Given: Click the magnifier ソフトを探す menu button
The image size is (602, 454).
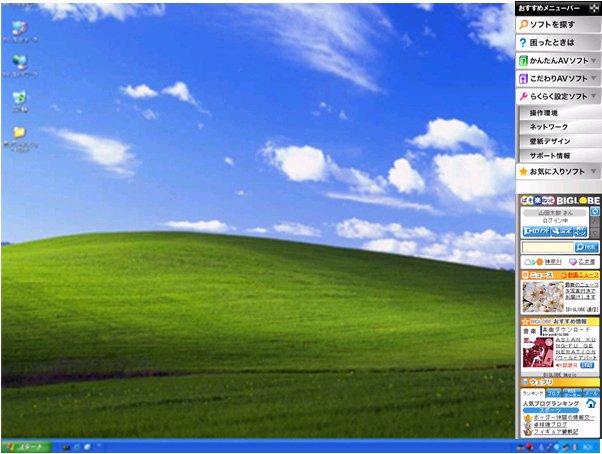Looking at the screenshot, I should pyautogui.click(x=558, y=25).
